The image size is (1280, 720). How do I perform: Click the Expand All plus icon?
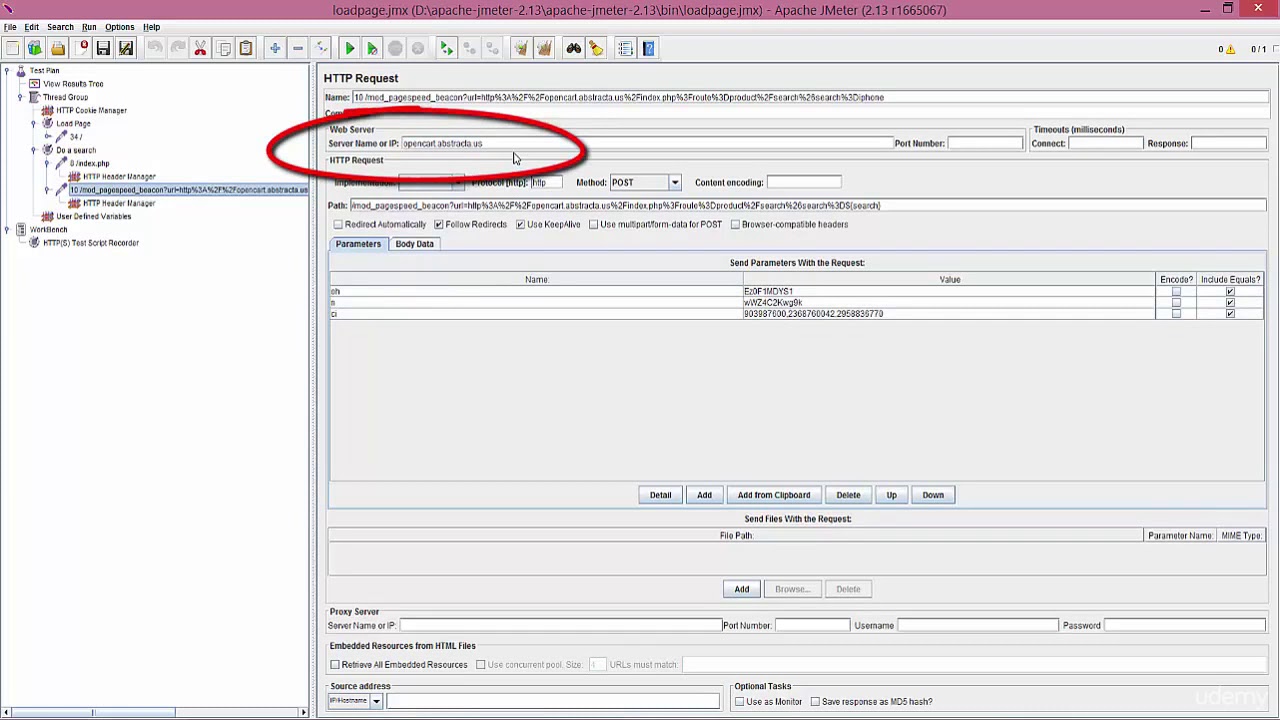click(274, 48)
